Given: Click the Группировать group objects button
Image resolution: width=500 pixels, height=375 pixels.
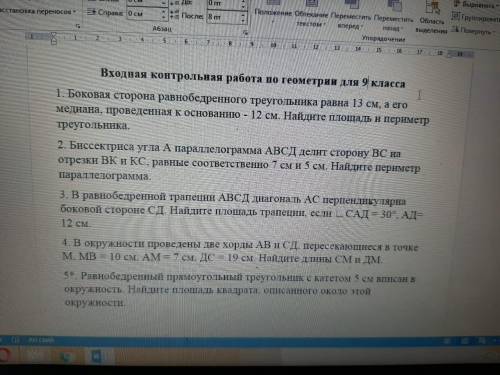Looking at the screenshot, I should click(475, 17).
